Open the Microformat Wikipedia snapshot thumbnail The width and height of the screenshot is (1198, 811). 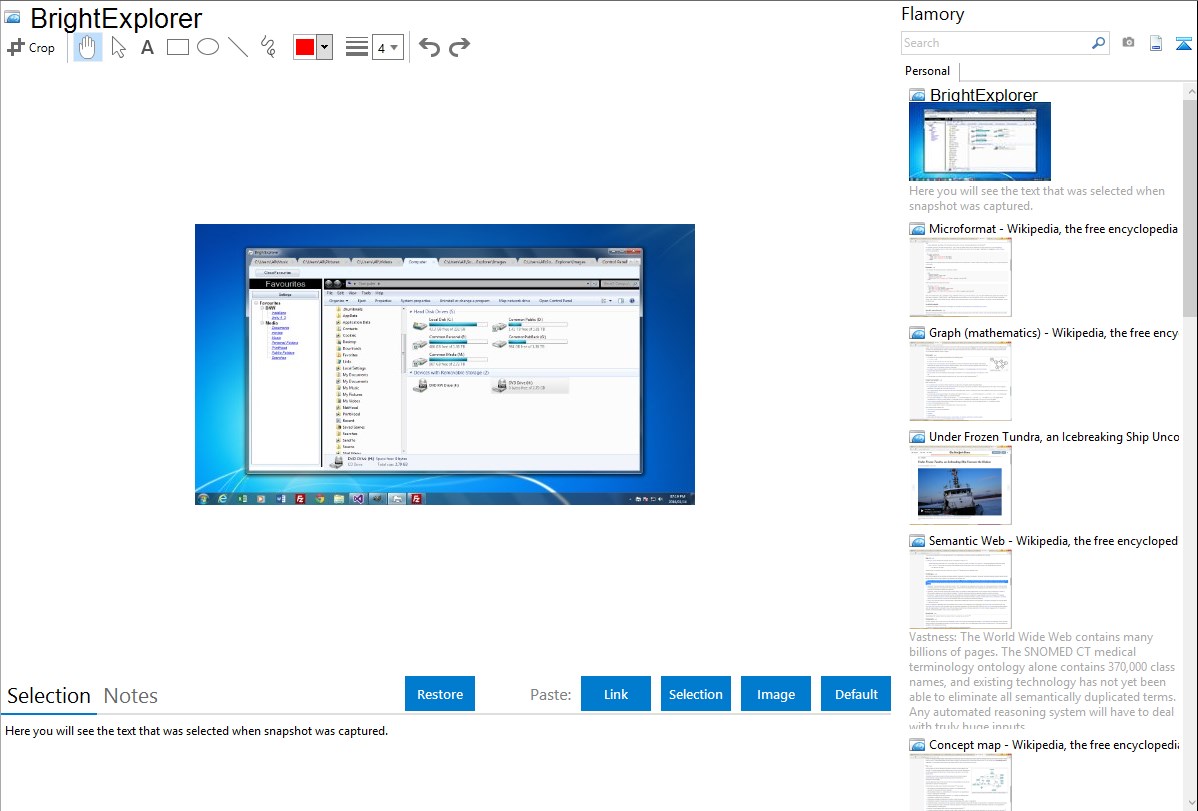coord(960,277)
